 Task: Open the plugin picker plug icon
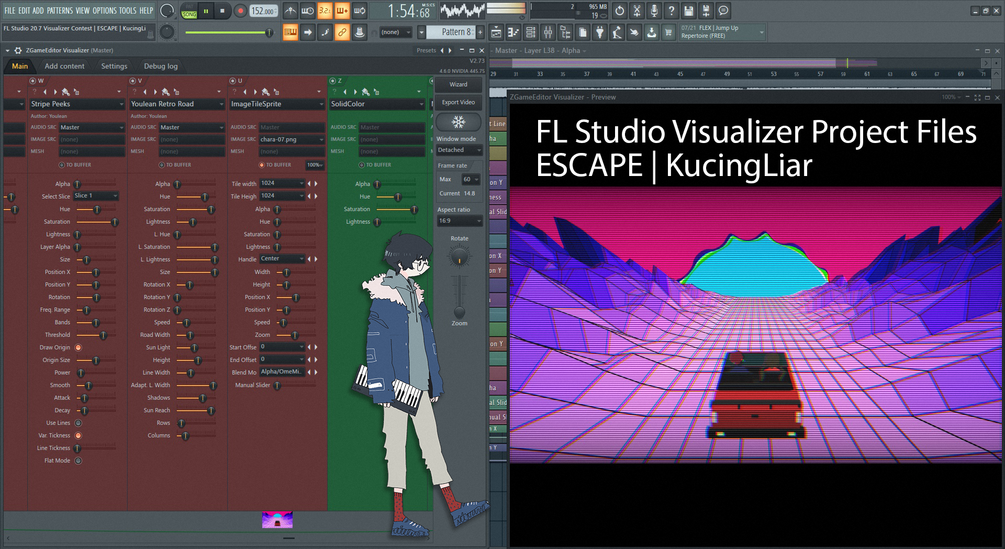click(600, 32)
